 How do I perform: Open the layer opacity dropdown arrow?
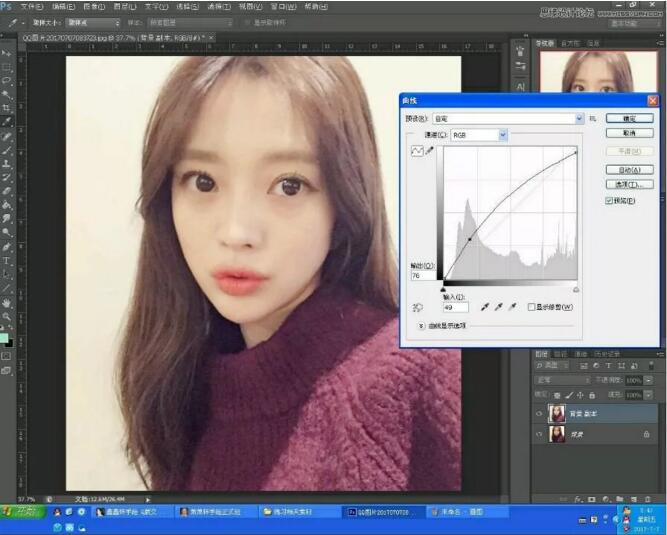pos(648,380)
